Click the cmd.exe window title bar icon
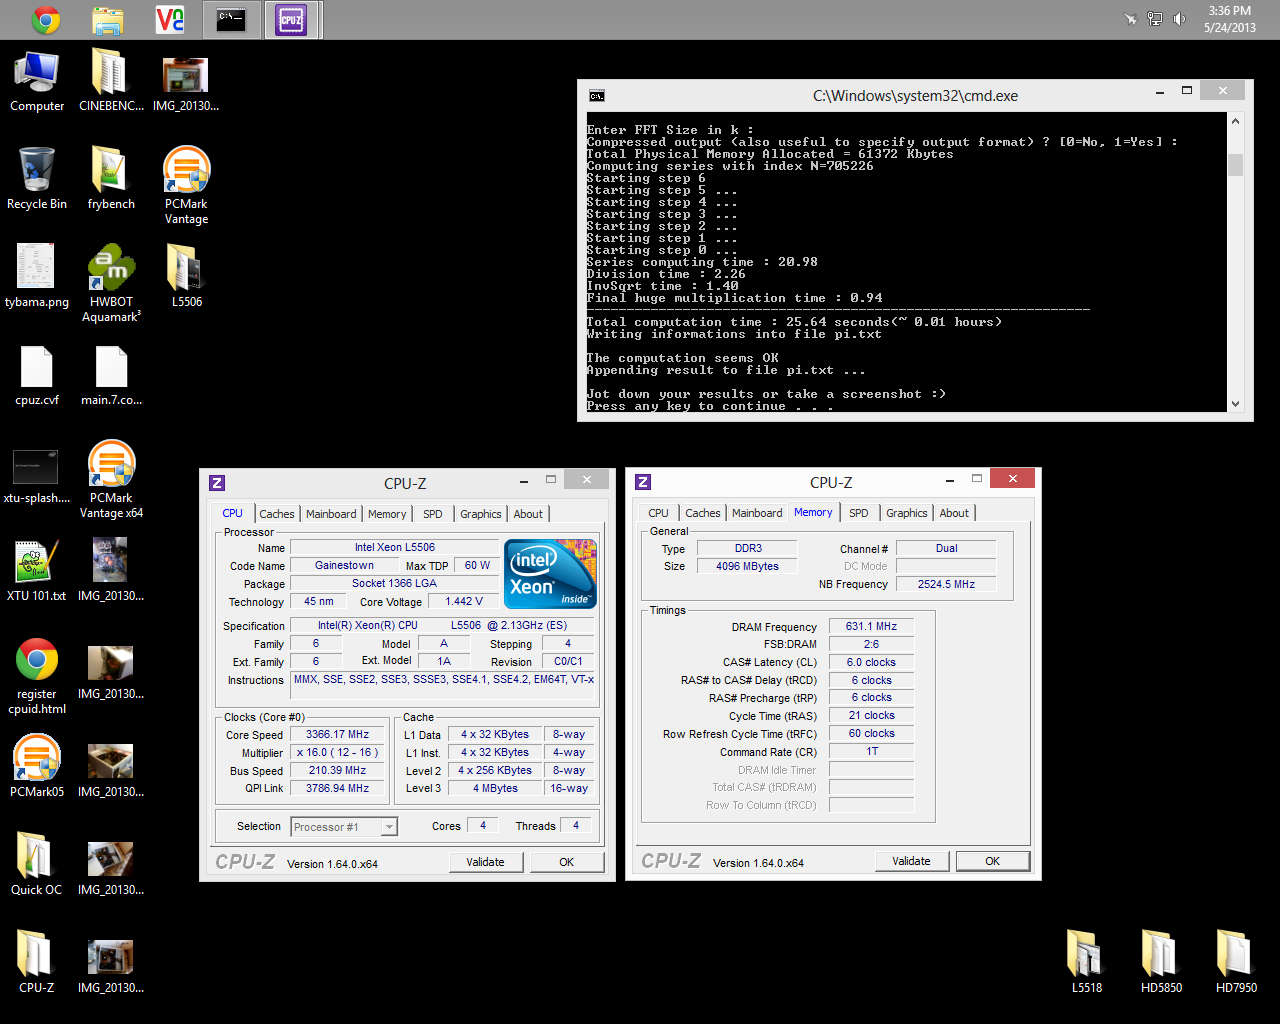 597,96
